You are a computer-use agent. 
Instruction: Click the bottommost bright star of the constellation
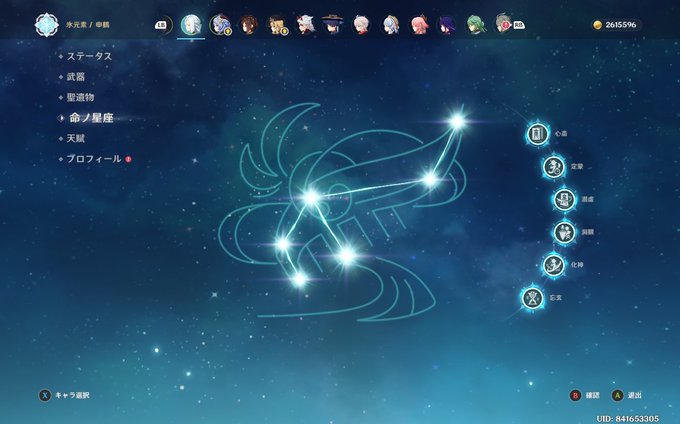tap(299, 280)
